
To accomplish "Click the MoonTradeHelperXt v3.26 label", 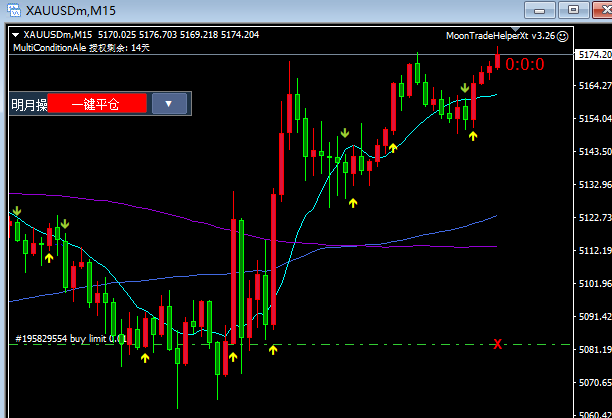I will pos(500,36).
